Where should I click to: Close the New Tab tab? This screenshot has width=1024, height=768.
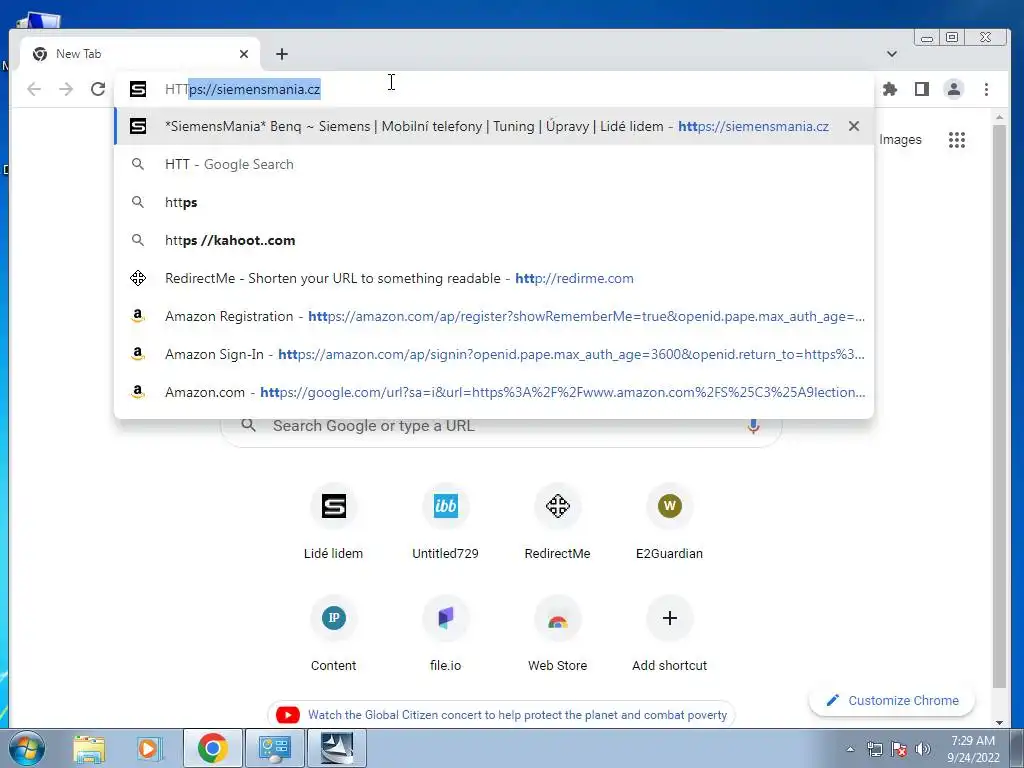point(244,54)
